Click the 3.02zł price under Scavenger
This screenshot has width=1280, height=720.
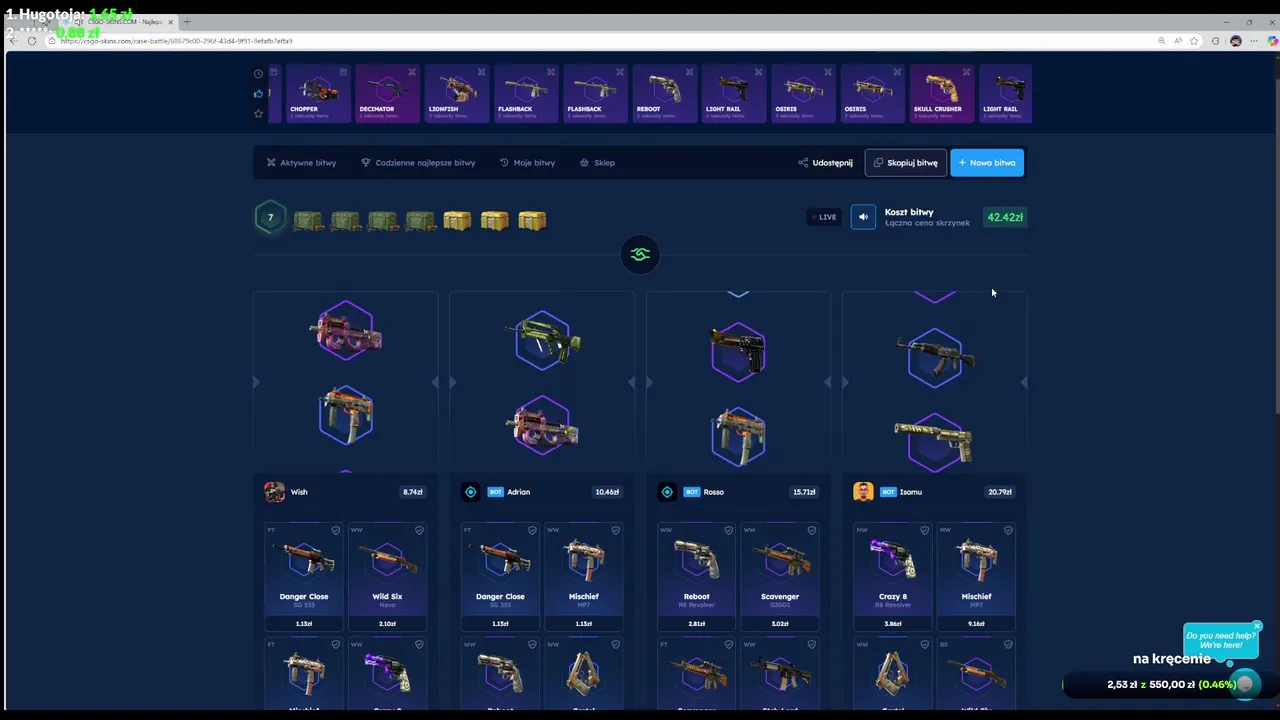[x=780, y=623]
